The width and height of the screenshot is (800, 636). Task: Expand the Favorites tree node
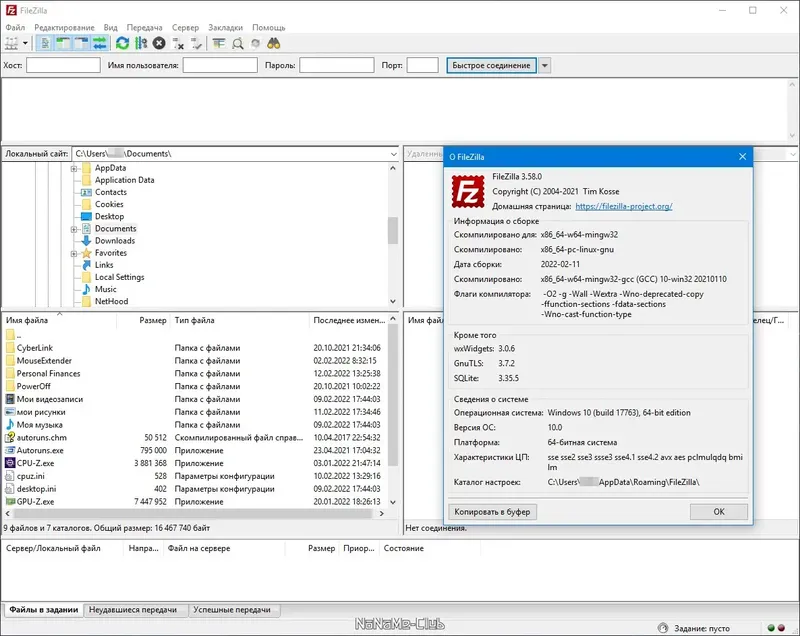[74, 253]
